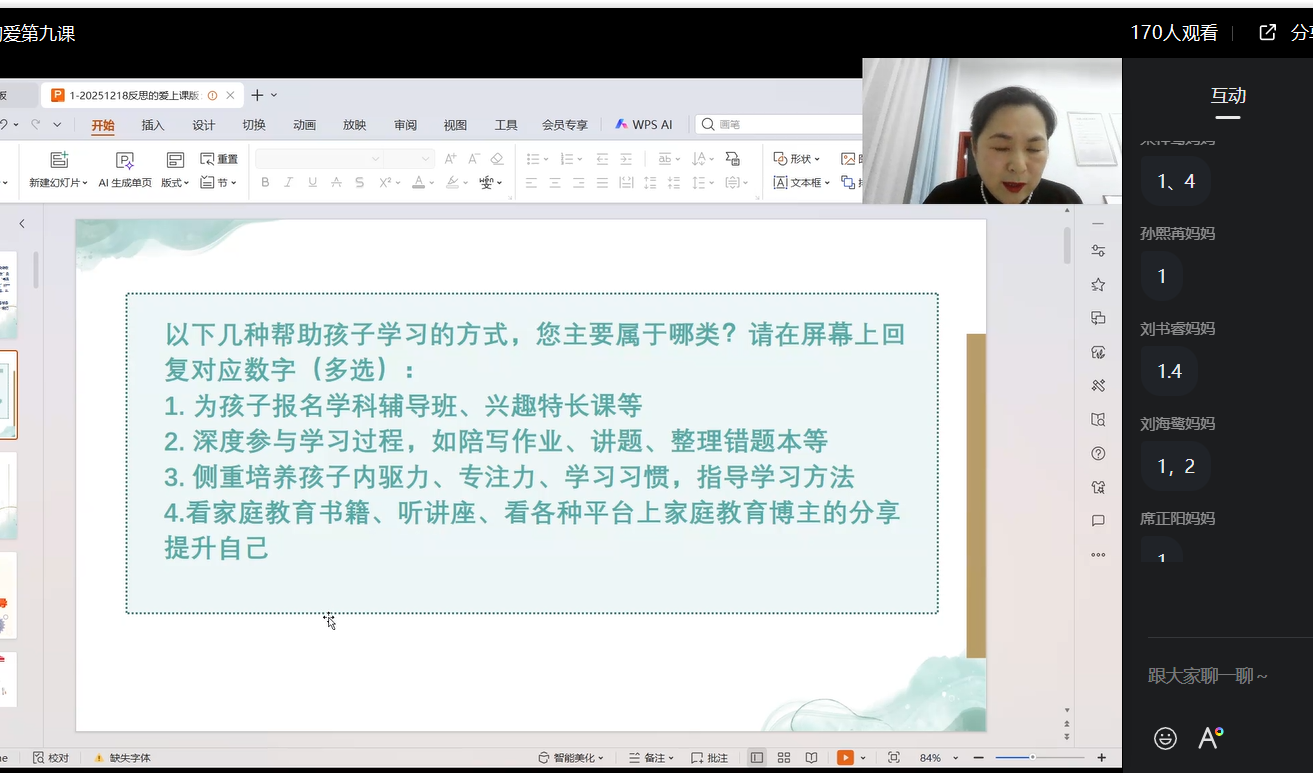
Task: Switch to the 插入 ribbon tab
Action: tap(153, 125)
